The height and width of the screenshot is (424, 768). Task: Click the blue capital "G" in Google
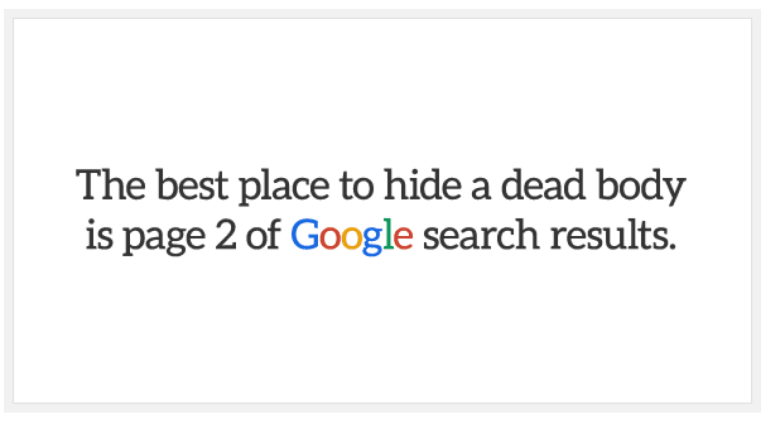coord(304,237)
